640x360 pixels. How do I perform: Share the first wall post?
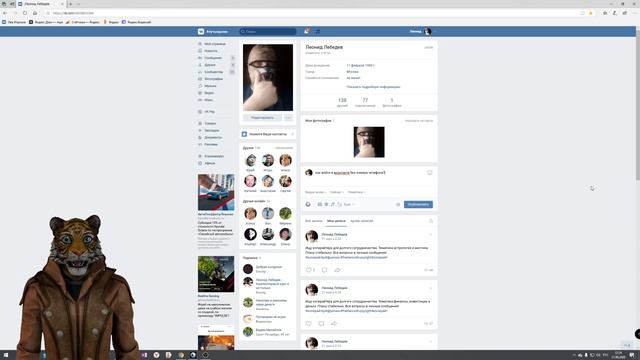click(337, 270)
